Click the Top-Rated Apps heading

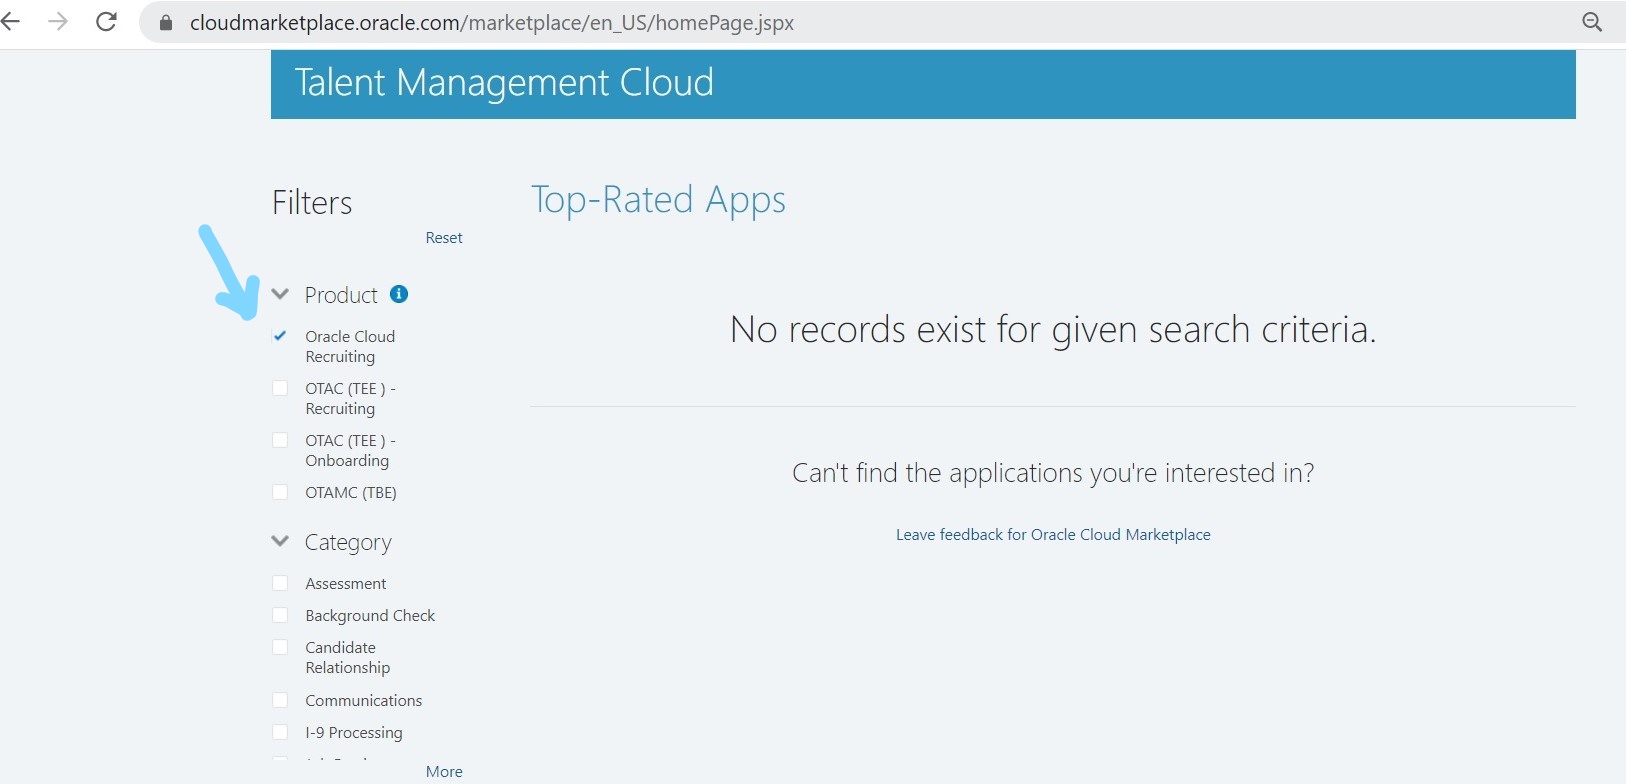point(658,200)
